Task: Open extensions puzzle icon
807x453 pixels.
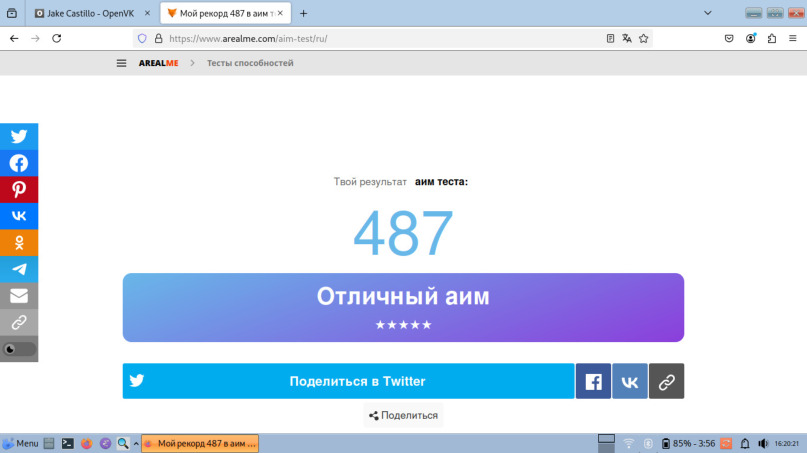Action: coord(771,39)
